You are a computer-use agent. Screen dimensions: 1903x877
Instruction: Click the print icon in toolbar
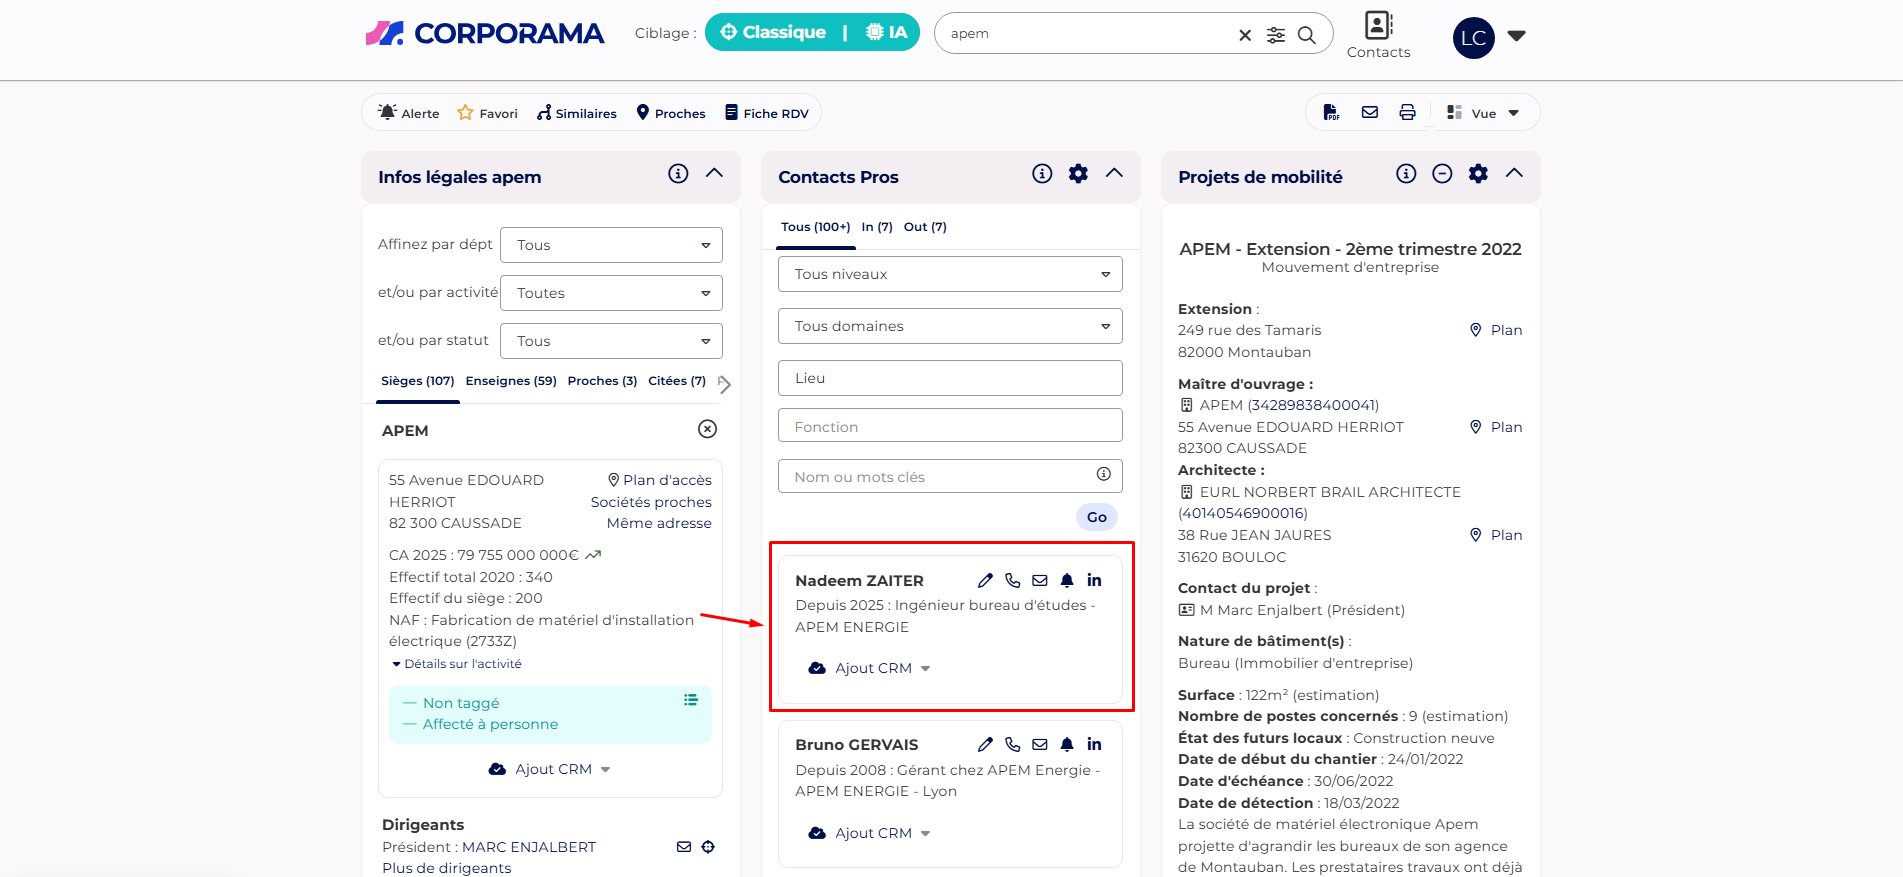pos(1407,113)
